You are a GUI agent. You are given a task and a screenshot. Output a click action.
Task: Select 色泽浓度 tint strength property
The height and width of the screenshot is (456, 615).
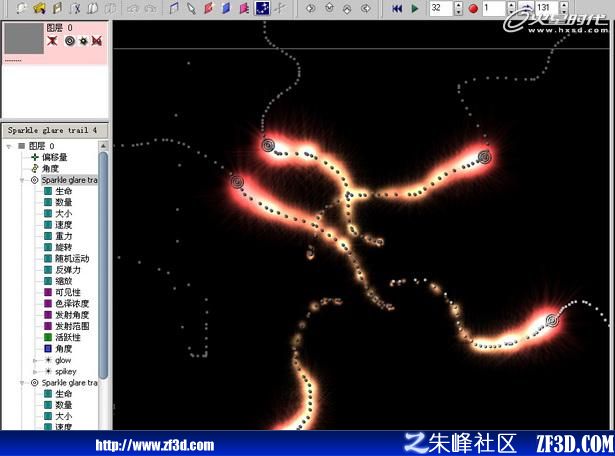tap(72, 303)
